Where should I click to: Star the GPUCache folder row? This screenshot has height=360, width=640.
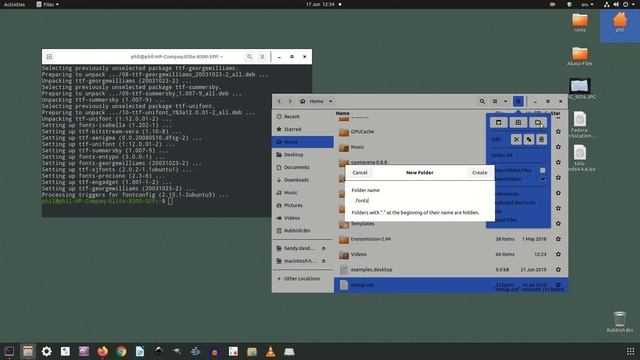click(558, 131)
